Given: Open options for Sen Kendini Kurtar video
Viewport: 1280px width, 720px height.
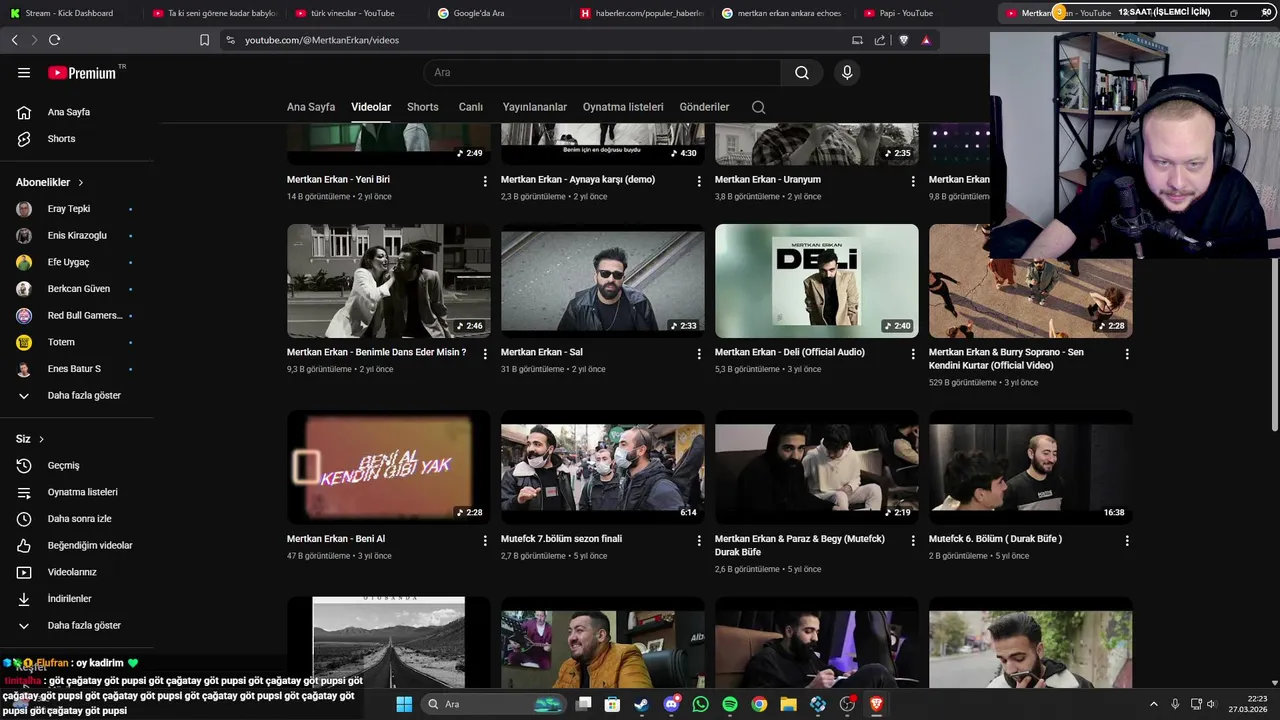Looking at the screenshot, I should click(1127, 354).
